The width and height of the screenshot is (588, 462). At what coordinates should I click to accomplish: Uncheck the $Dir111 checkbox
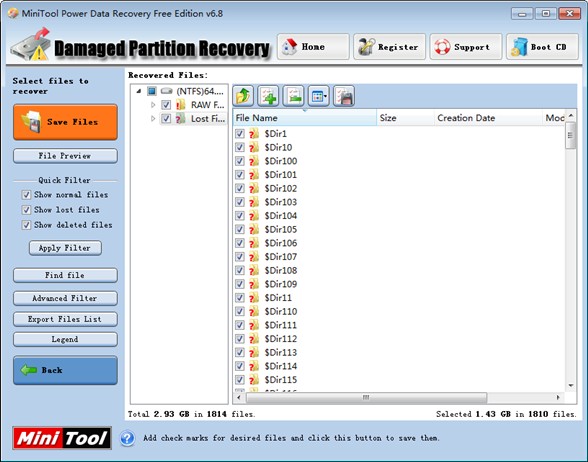(240, 325)
